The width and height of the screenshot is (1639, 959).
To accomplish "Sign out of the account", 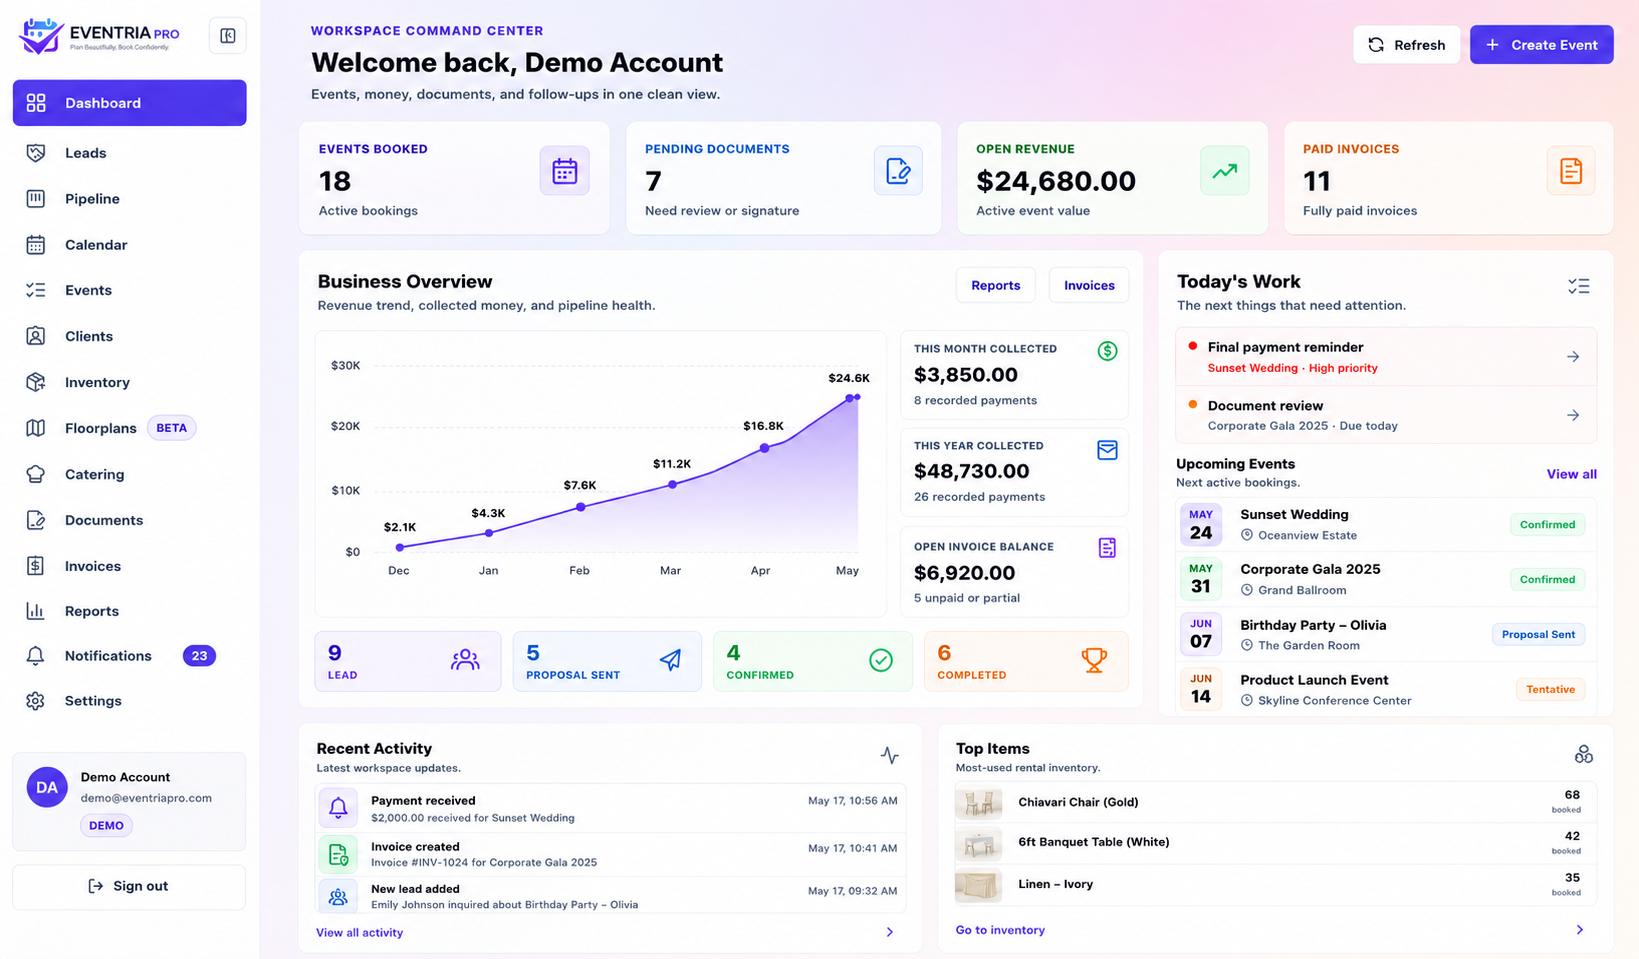I will [x=129, y=887].
